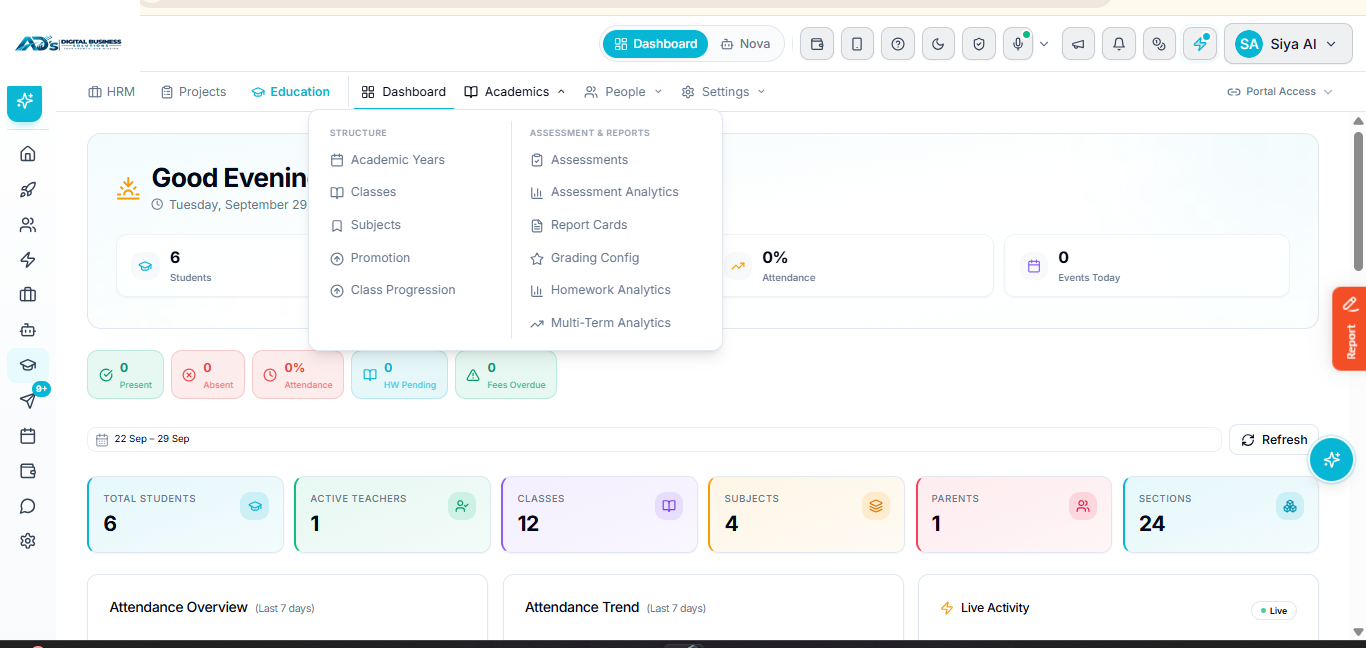Select the Education module tab
Screen dimensions: 1366x648
click(x=290, y=92)
